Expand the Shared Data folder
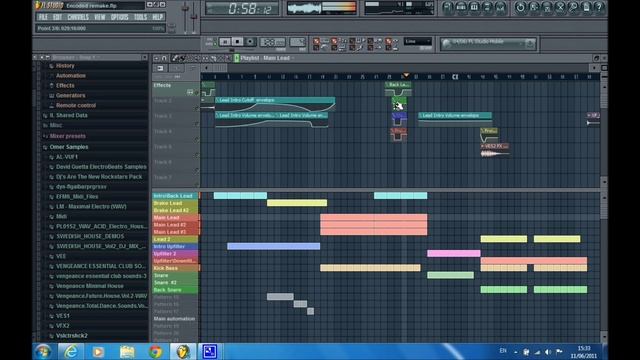 [x=68, y=116]
